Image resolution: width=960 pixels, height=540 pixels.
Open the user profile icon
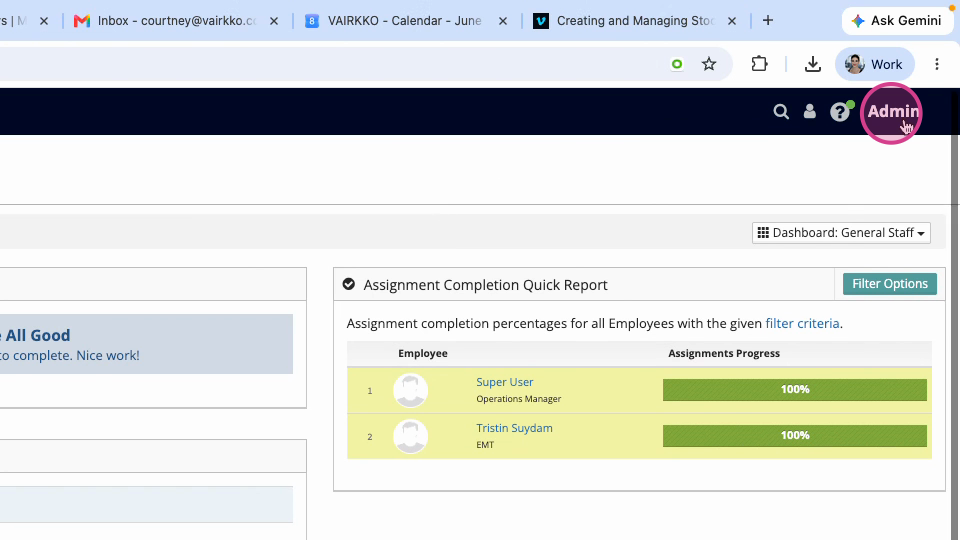tap(809, 111)
